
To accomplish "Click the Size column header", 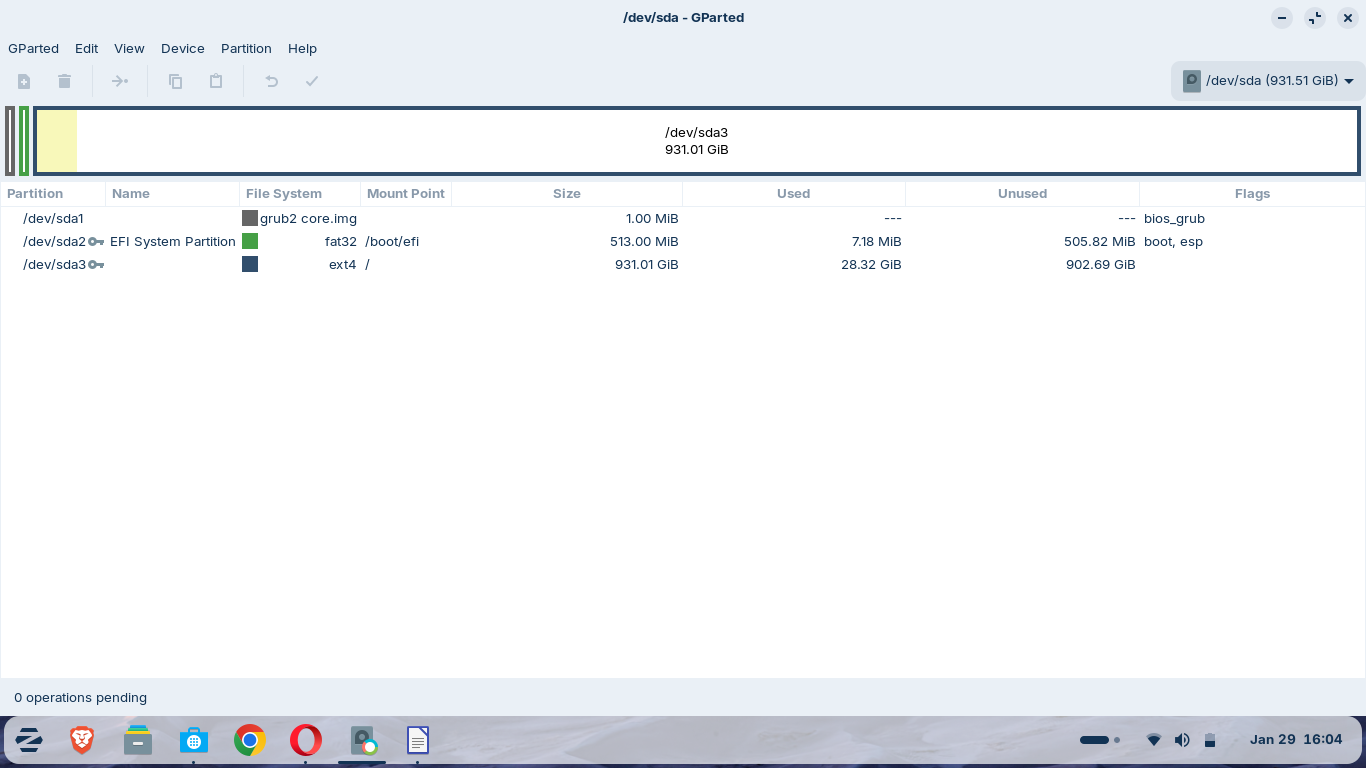I will click(566, 194).
